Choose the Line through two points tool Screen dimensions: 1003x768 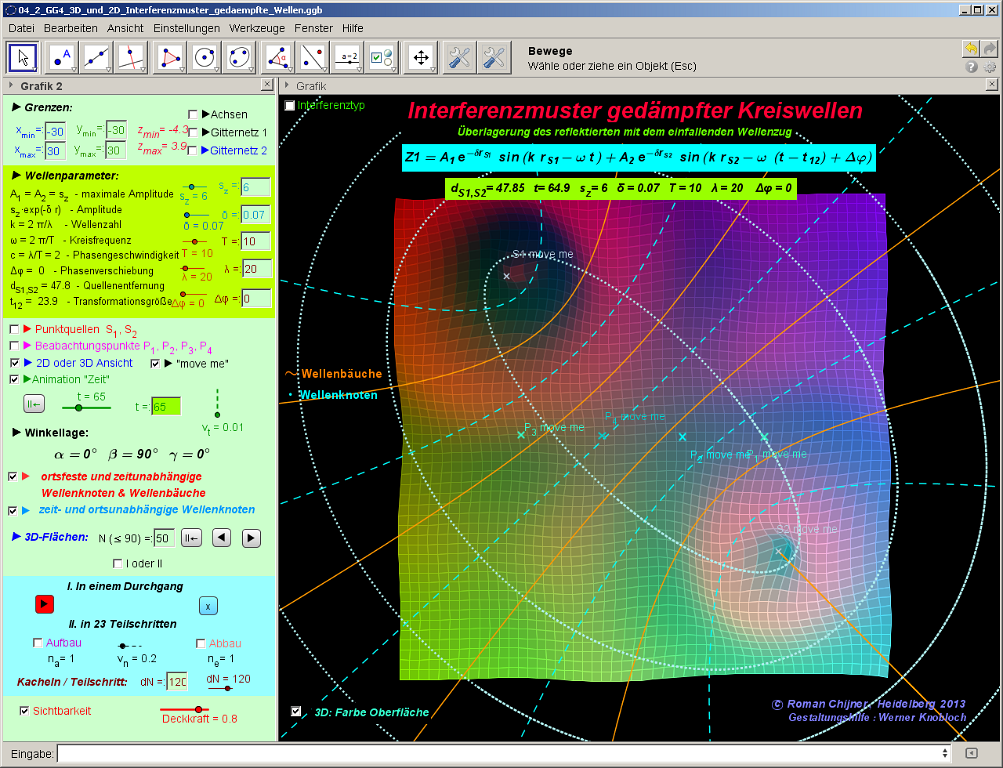pyautogui.click(x=97, y=58)
